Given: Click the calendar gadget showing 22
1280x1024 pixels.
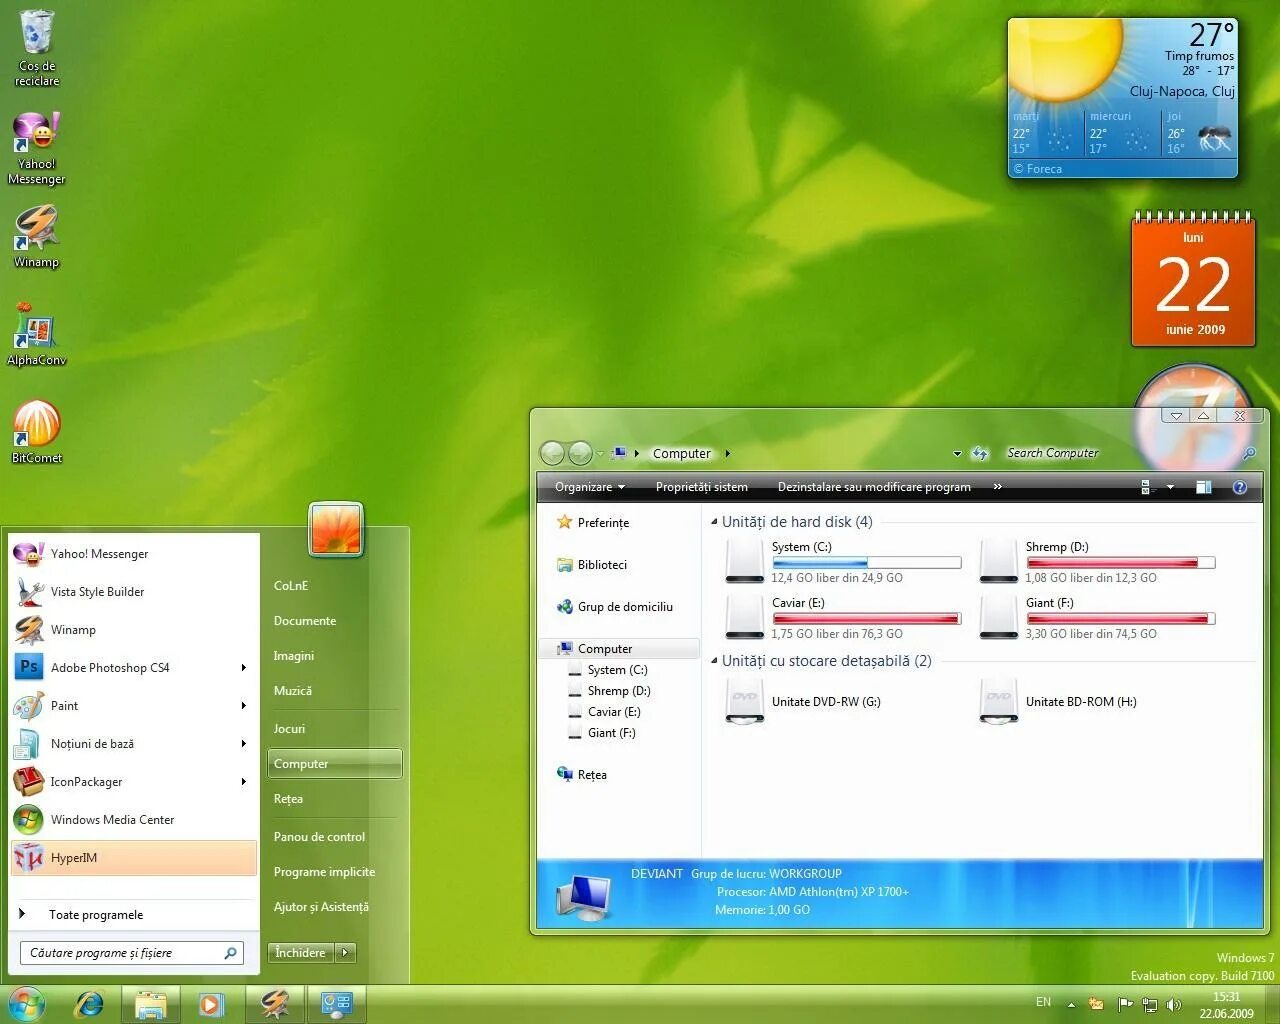Looking at the screenshot, I should coord(1193,279).
